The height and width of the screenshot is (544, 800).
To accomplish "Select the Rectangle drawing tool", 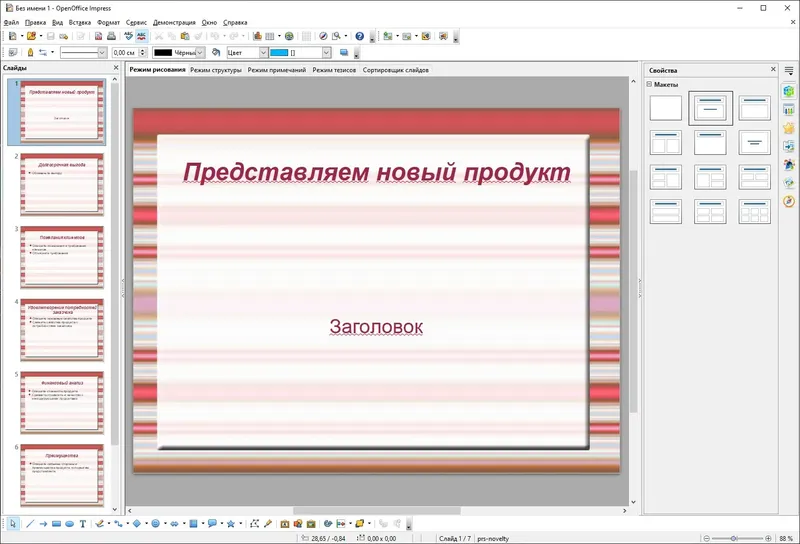I will [57, 524].
